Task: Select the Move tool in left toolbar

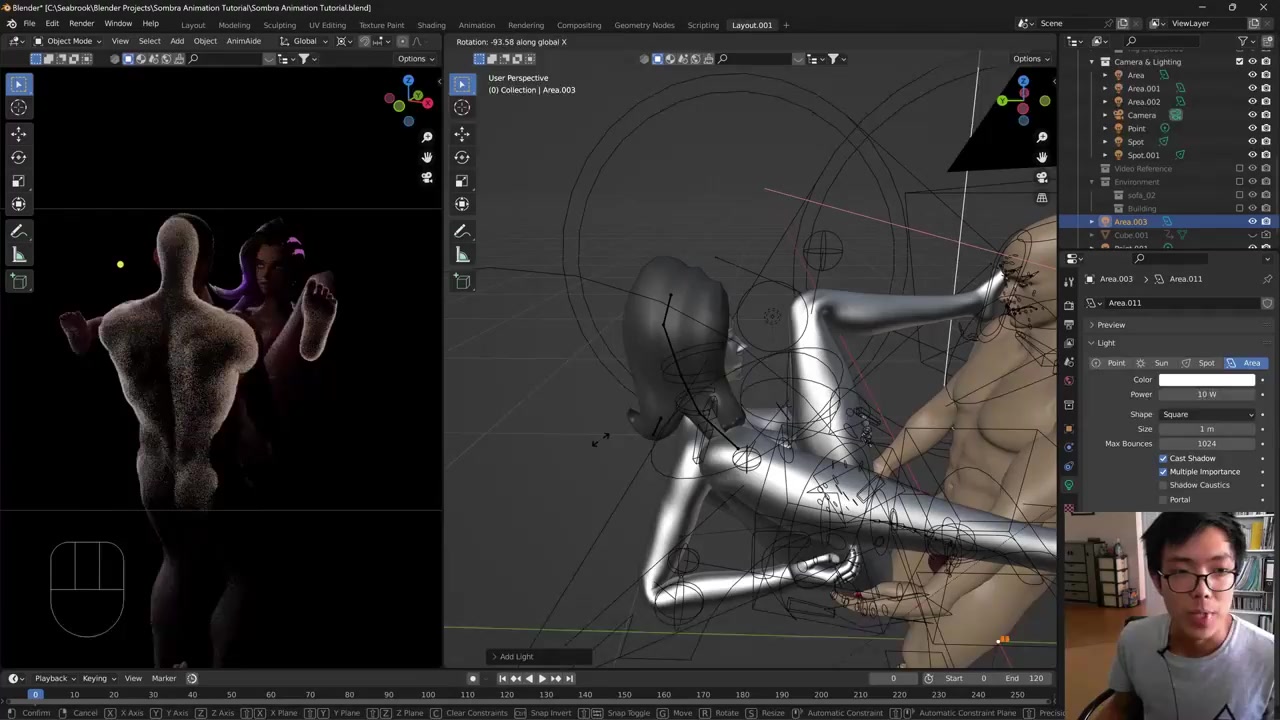Action: click(x=18, y=133)
